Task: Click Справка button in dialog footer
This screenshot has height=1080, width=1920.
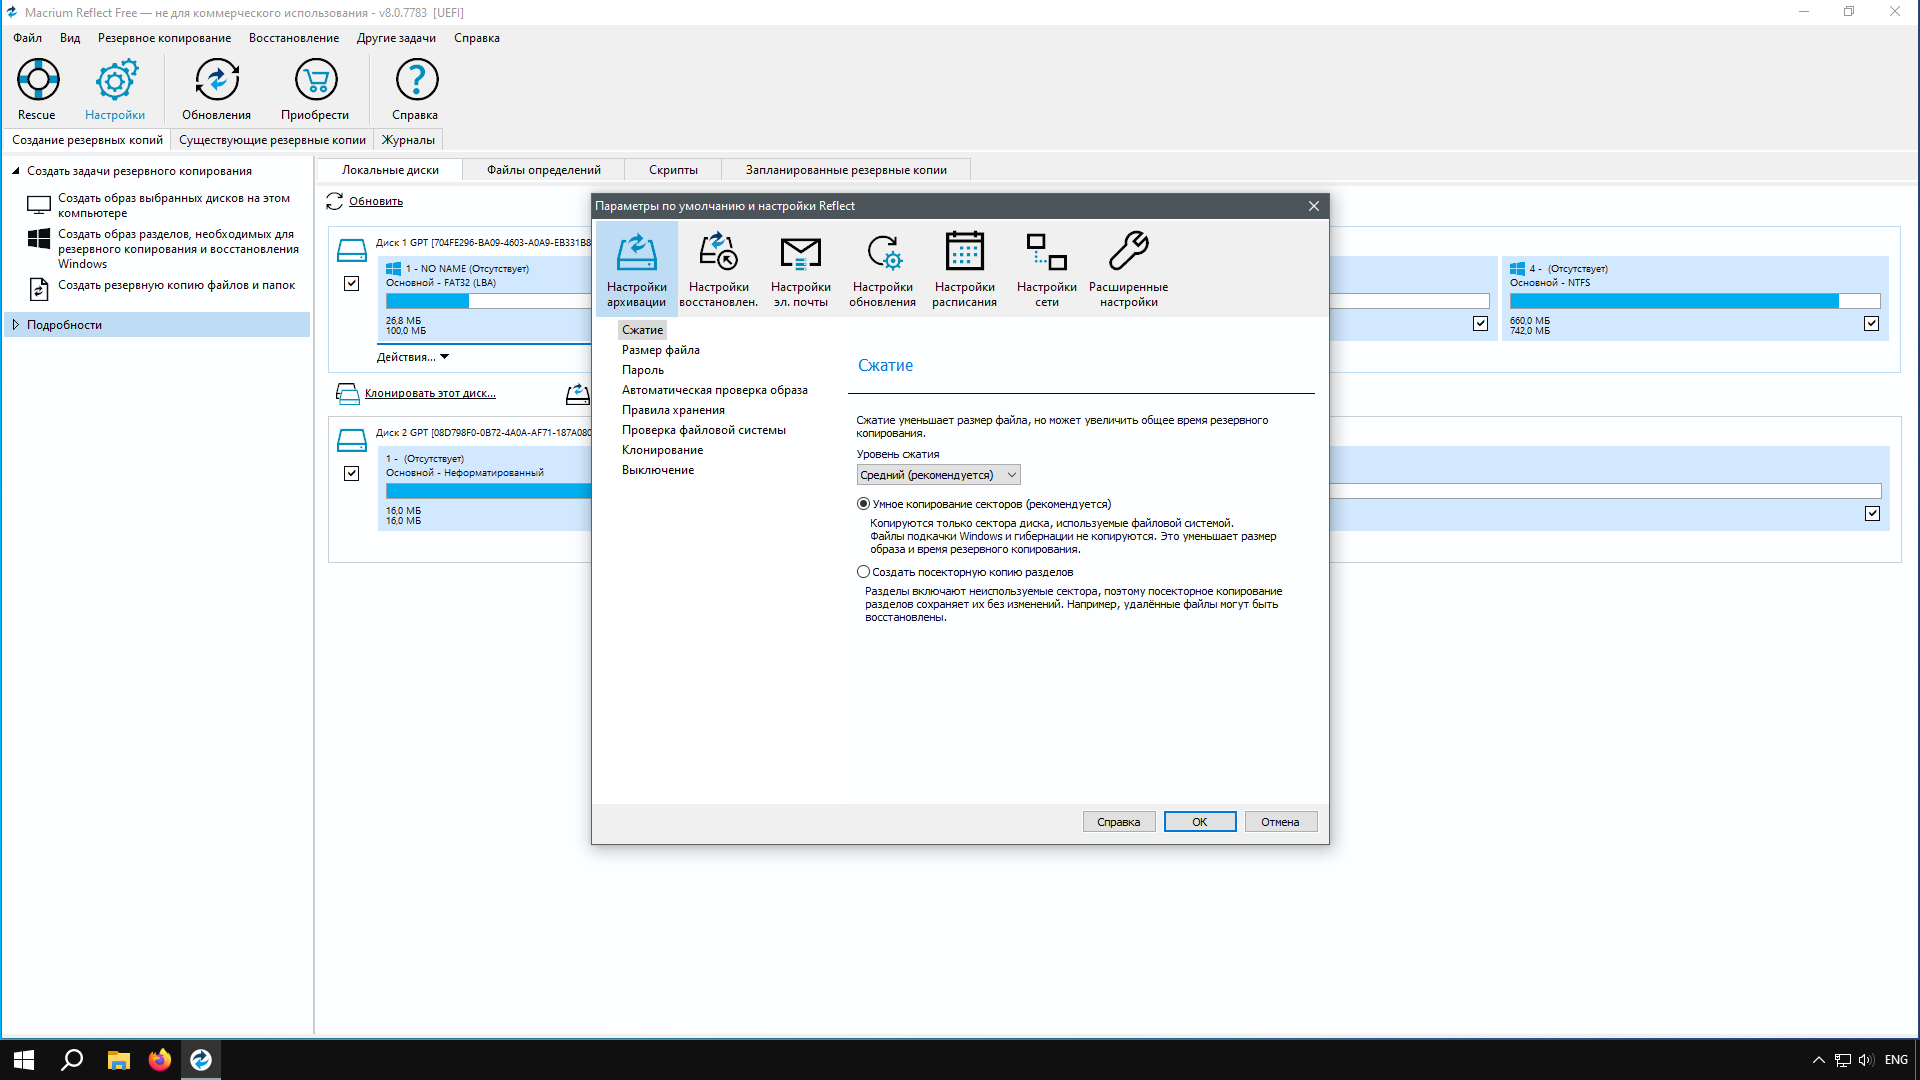Action: (x=1118, y=822)
